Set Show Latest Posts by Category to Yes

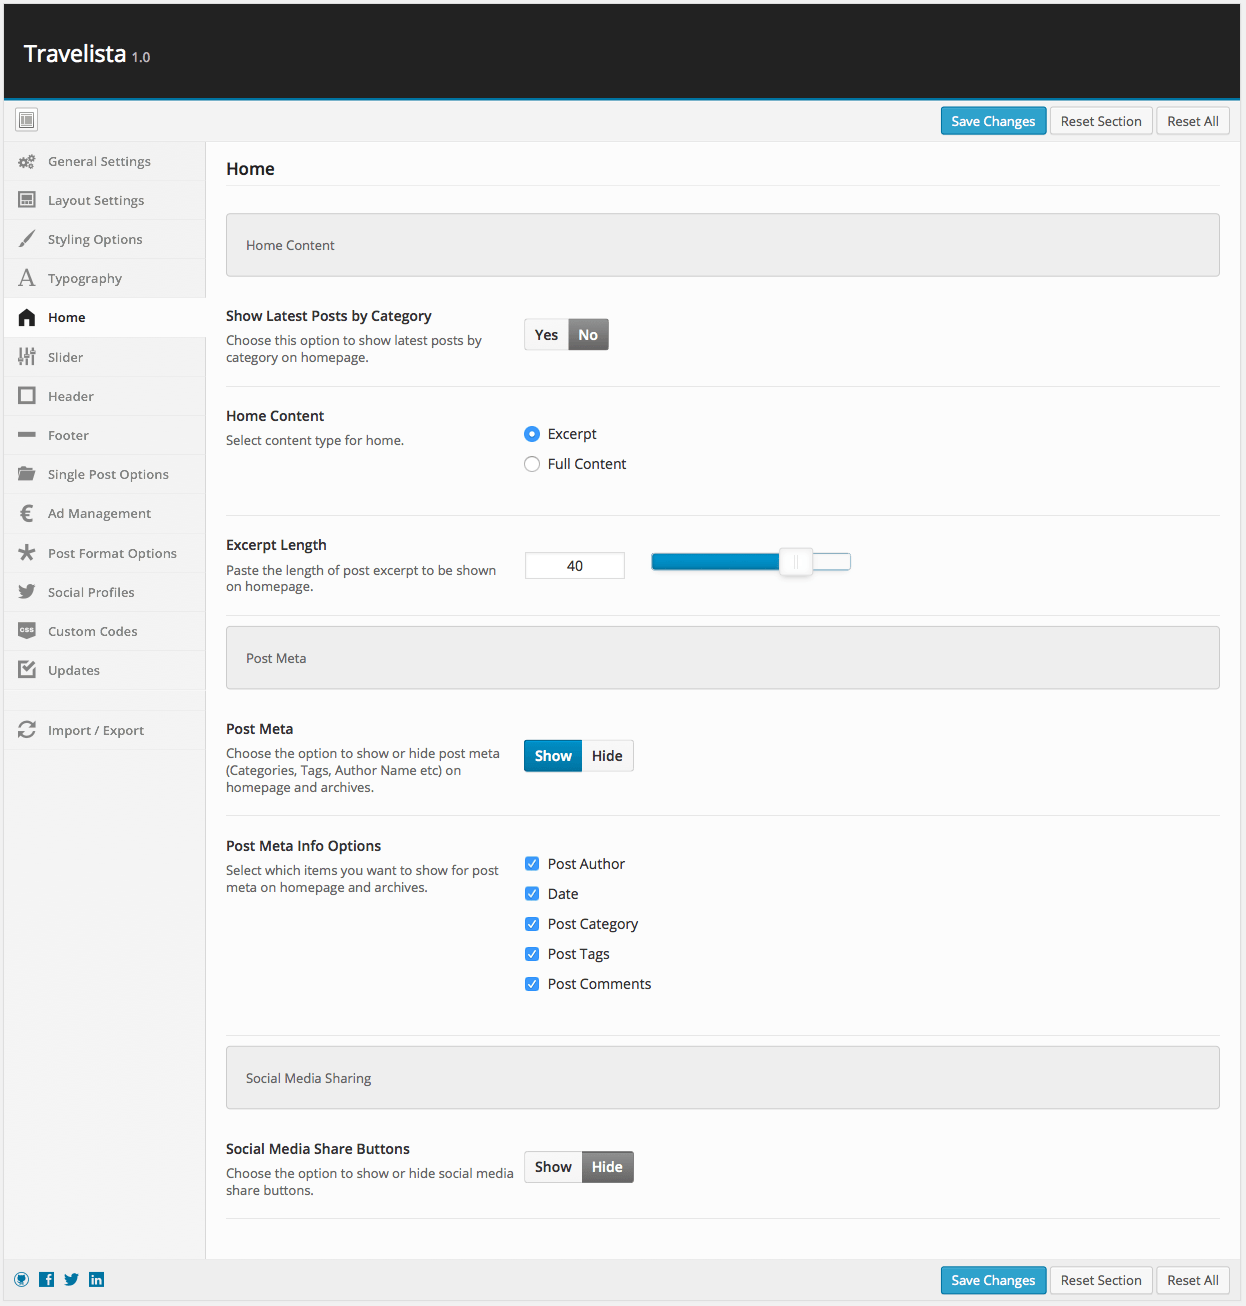coord(546,334)
